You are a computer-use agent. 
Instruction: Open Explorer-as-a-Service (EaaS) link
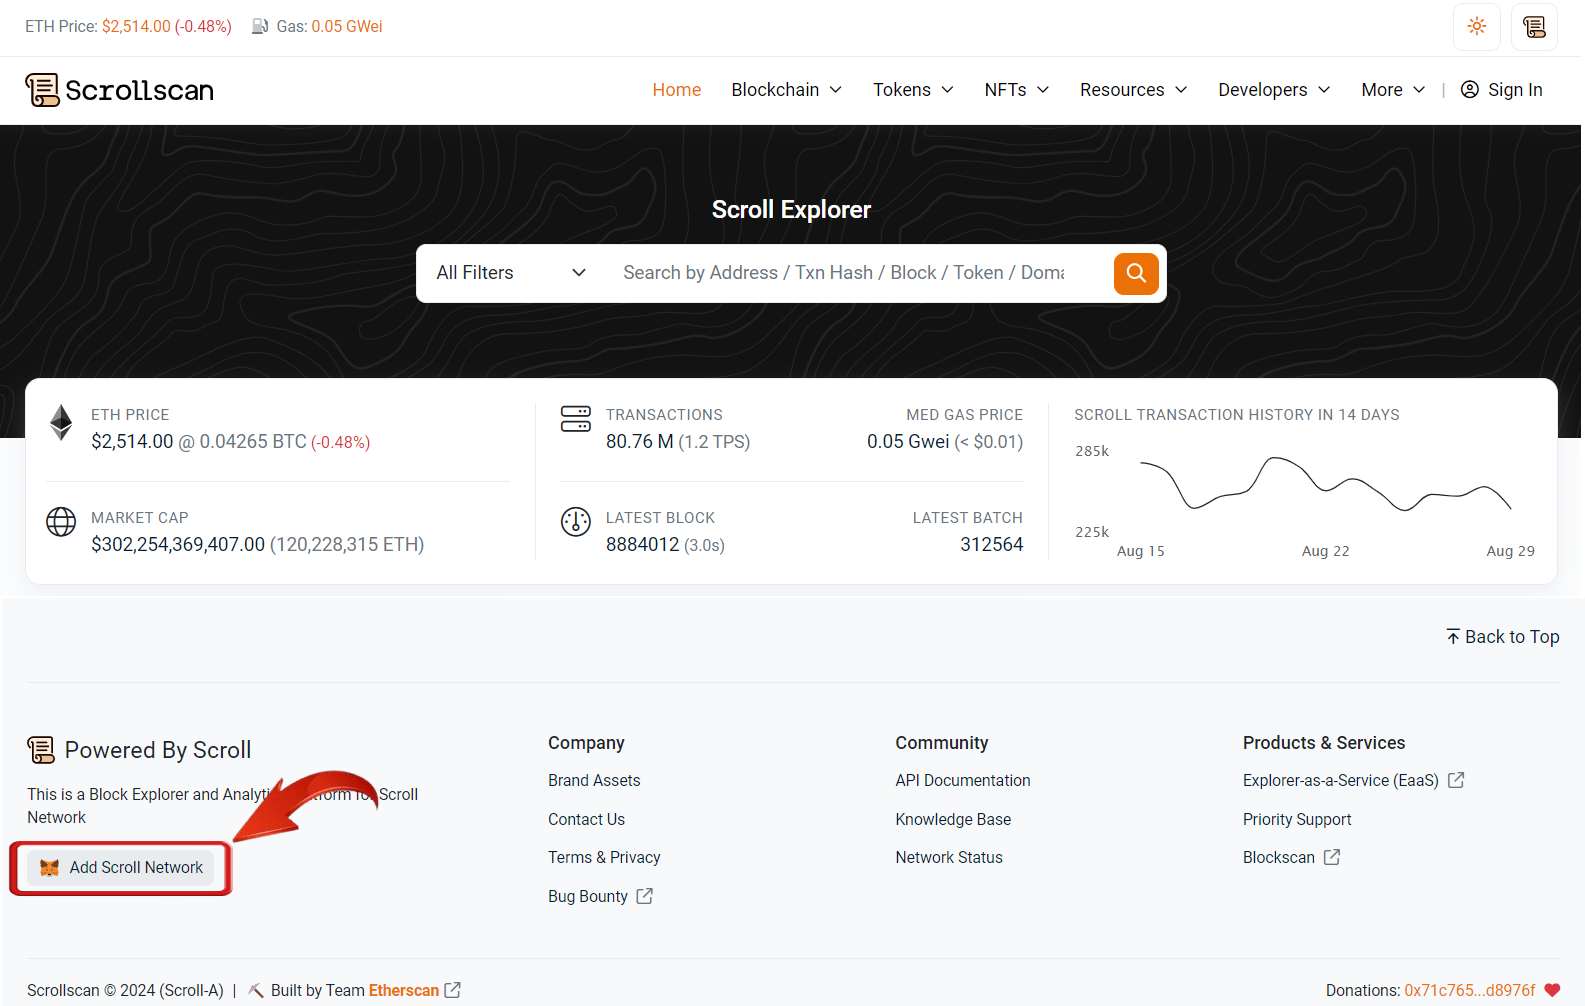click(x=1341, y=781)
